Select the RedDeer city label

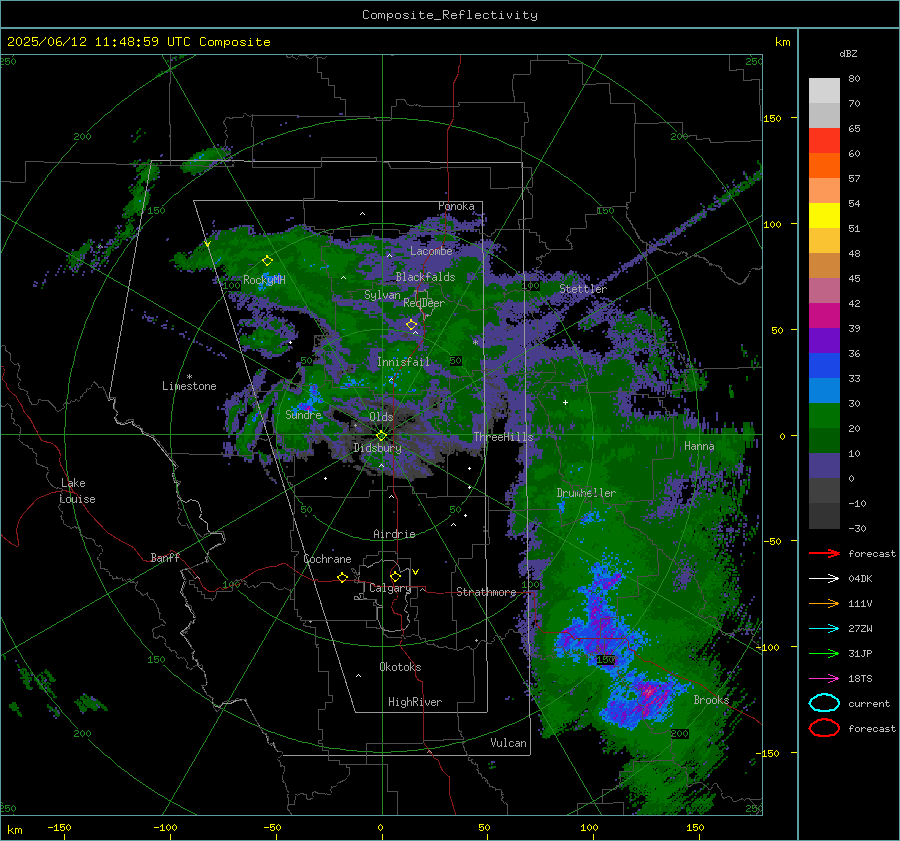coord(424,303)
